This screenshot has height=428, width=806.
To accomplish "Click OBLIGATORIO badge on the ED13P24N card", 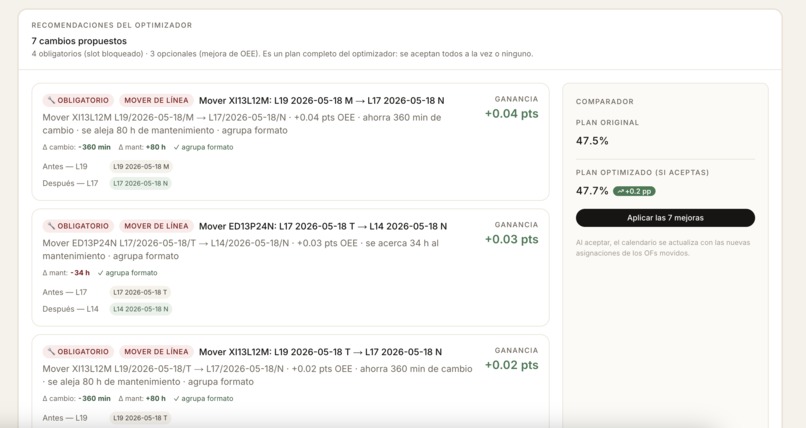I will pos(78,226).
